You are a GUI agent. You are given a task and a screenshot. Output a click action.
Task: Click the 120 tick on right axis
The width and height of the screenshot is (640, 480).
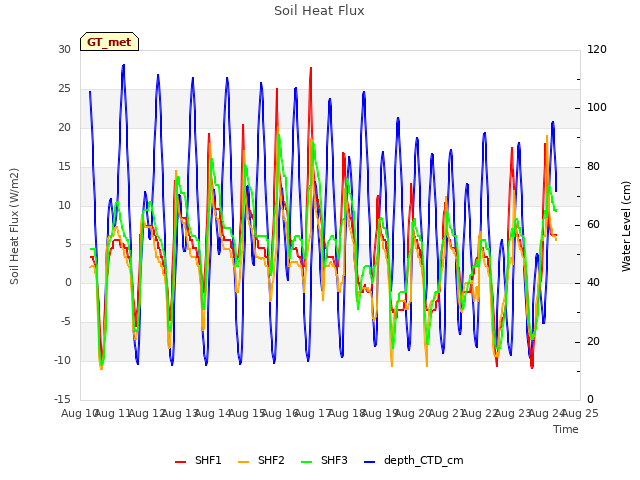[597, 49]
